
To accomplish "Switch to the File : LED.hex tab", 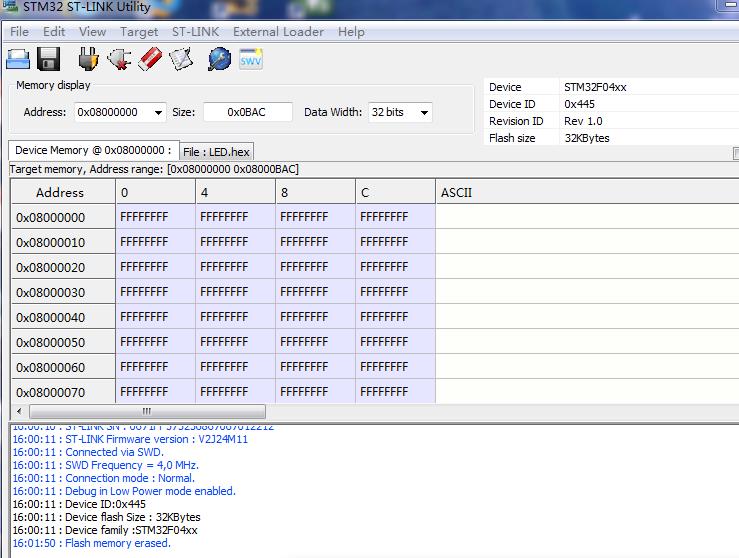I will [x=216, y=151].
